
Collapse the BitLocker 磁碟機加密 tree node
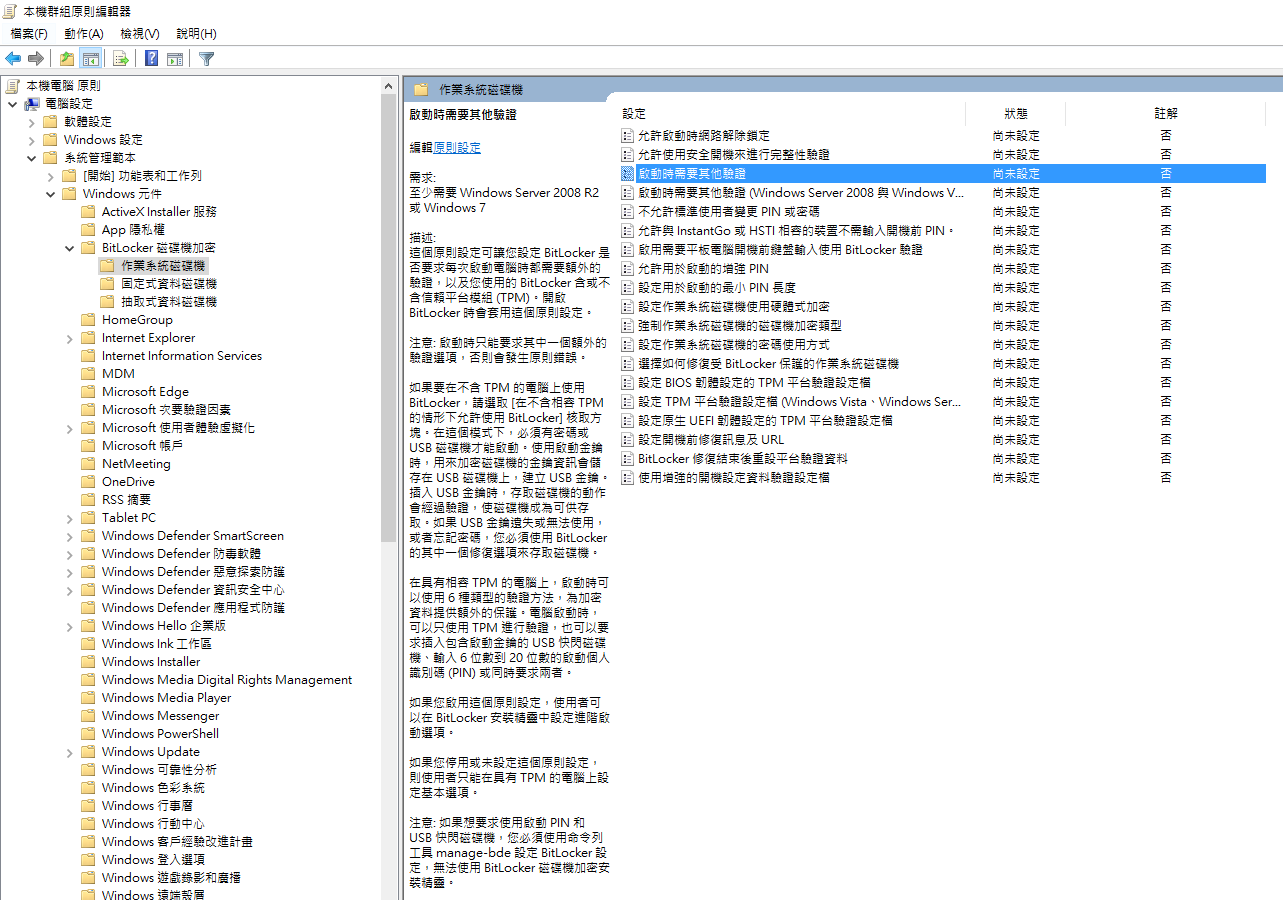click(69, 248)
